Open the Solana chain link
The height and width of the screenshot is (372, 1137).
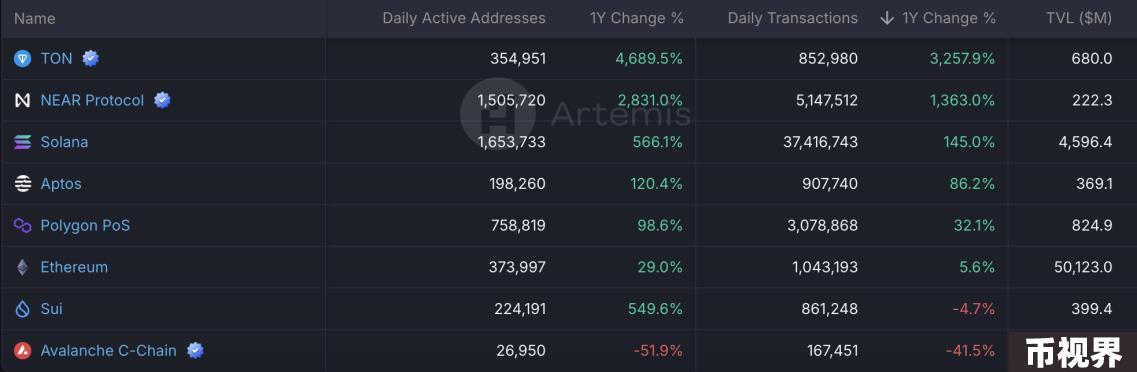(x=64, y=142)
